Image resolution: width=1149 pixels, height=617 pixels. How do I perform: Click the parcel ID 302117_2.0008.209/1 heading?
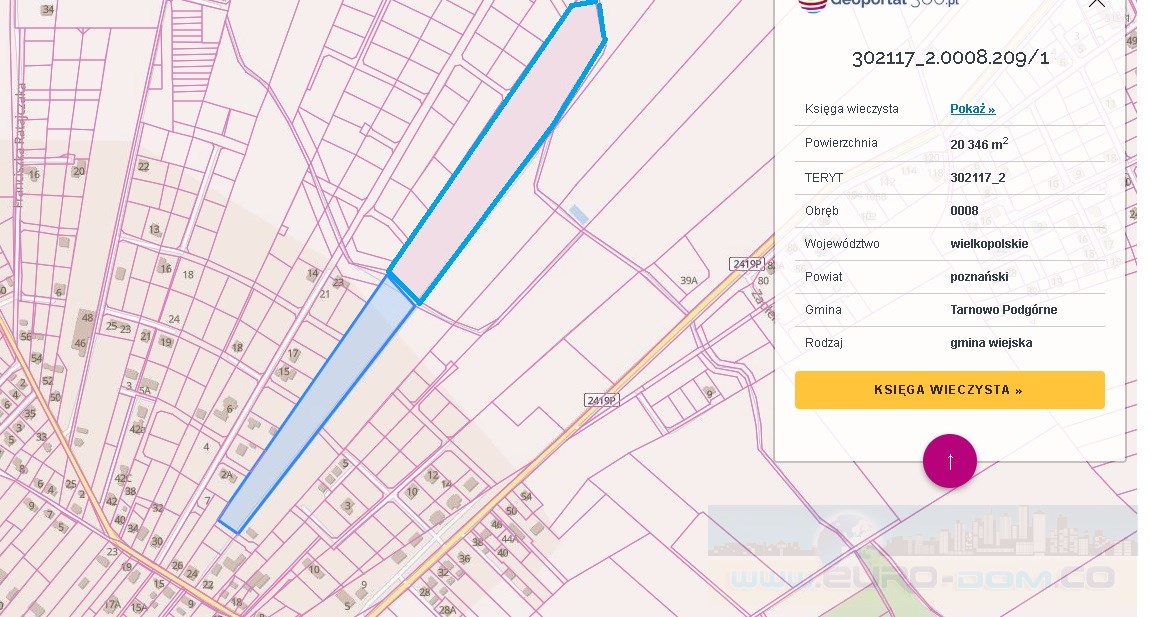(950, 58)
